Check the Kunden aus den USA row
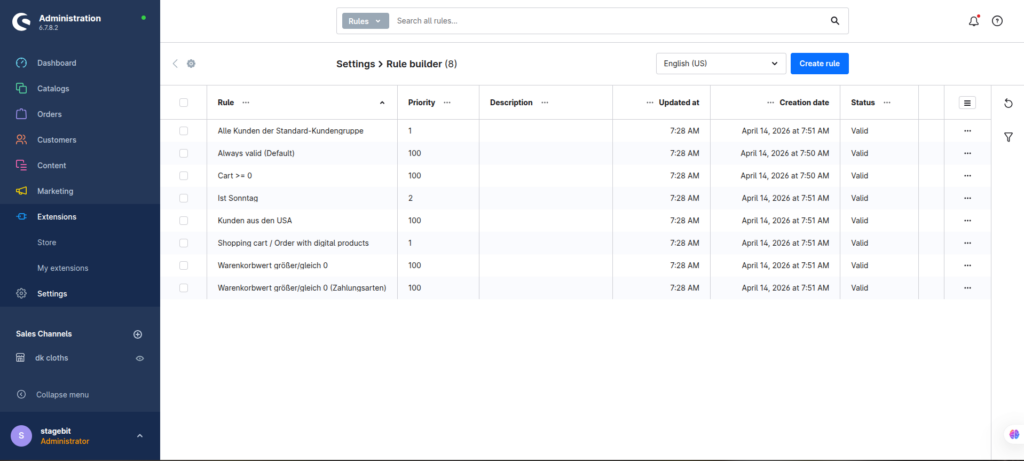1024x461 pixels. 184,221
